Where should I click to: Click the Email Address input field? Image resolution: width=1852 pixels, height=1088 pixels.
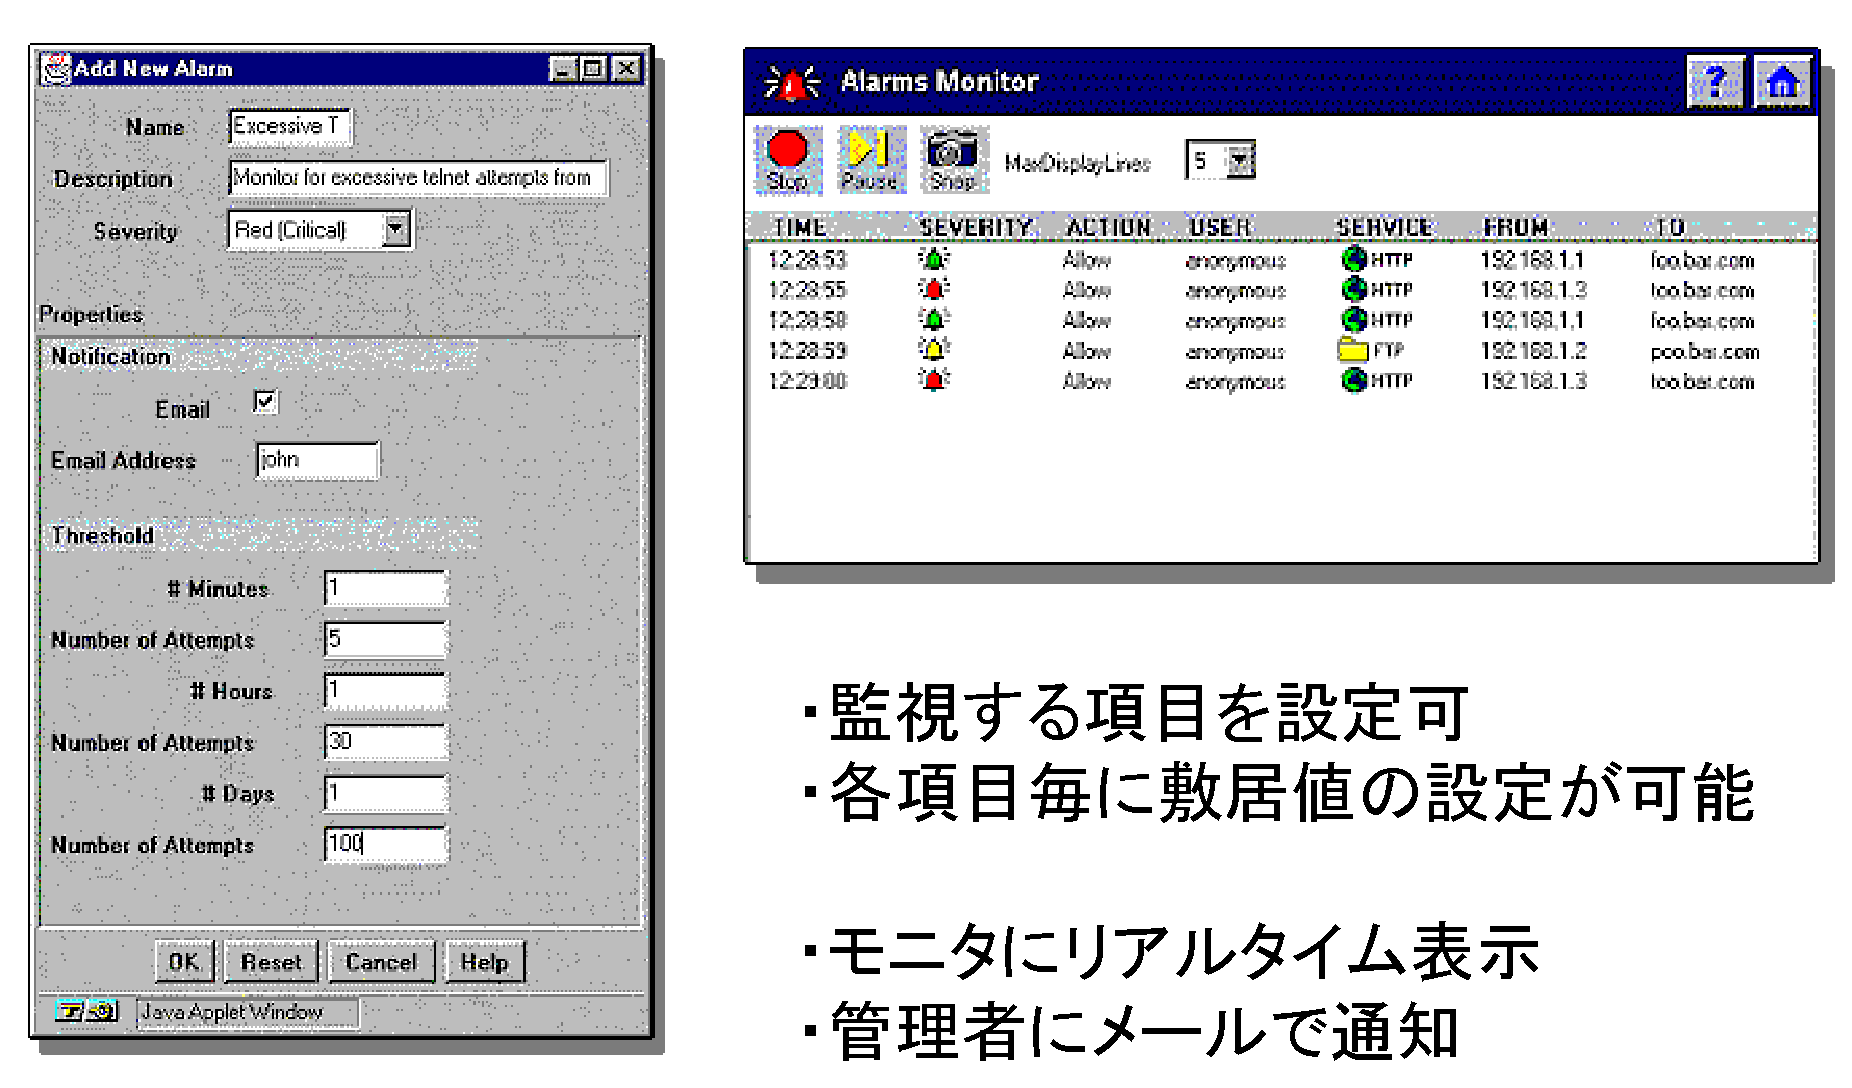317,460
